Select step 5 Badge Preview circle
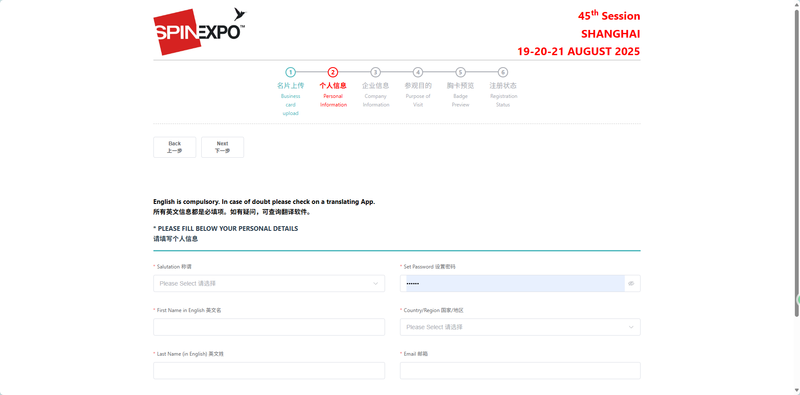Image resolution: width=800 pixels, height=395 pixels. [x=460, y=72]
